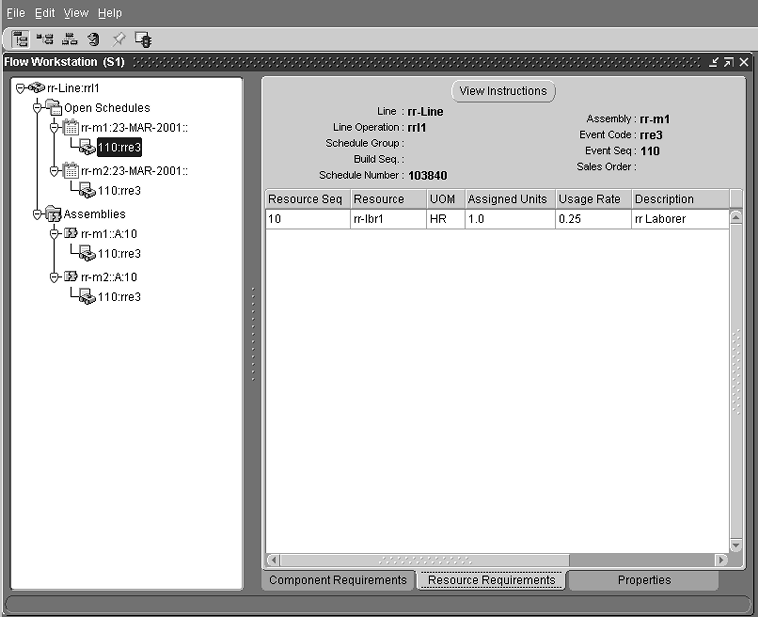Open the Help menu

pyautogui.click(x=110, y=13)
